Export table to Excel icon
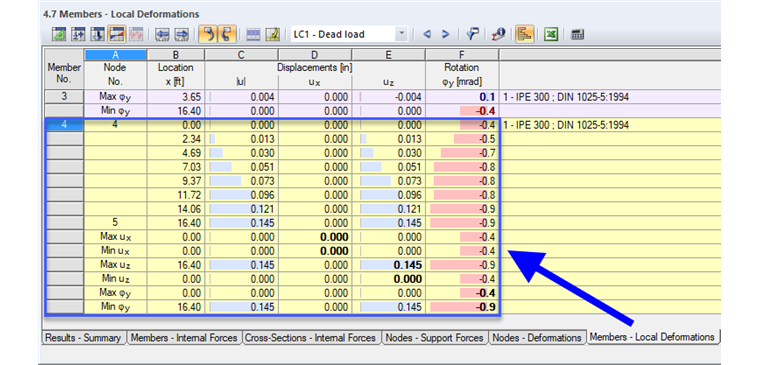The width and height of the screenshot is (760, 365). pyautogui.click(x=551, y=34)
